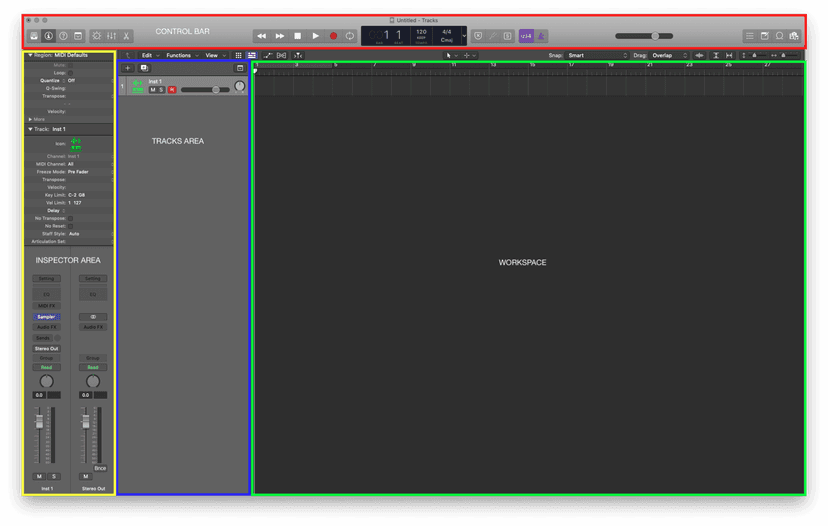828x526 pixels.
Task: Click the Rewind transport button
Action: 261,36
